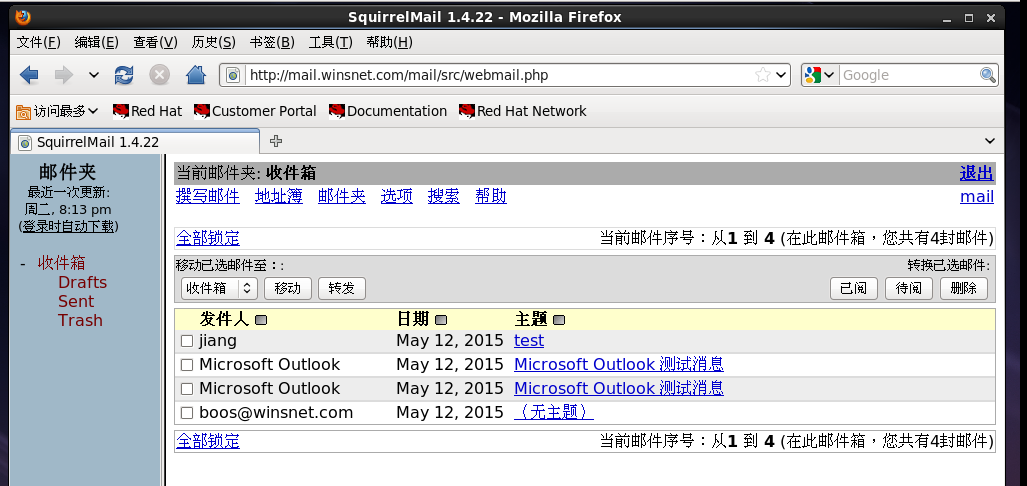The height and width of the screenshot is (486, 1027).
Task: Click the 撰写邮件 compose link
Action: click(208, 196)
